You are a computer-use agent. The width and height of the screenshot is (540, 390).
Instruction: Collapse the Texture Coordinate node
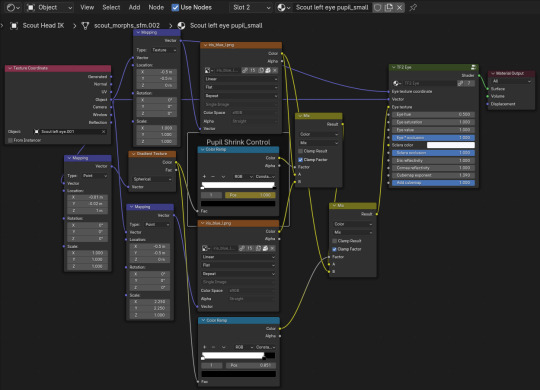click(10, 68)
